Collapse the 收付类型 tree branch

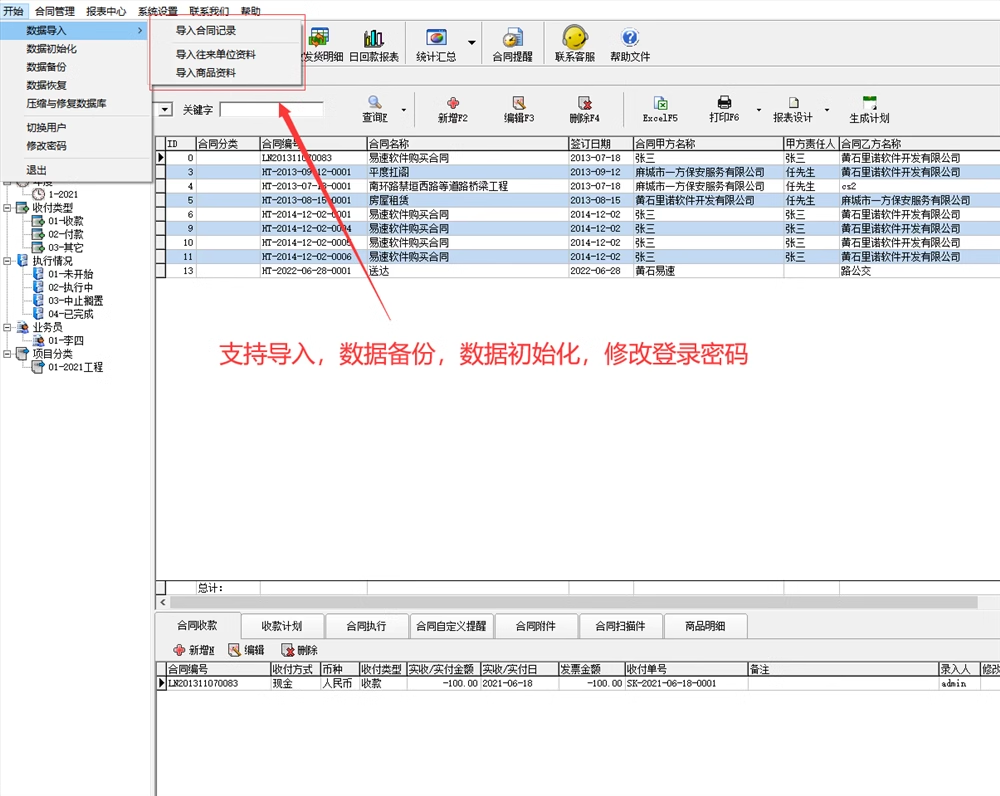[7, 208]
